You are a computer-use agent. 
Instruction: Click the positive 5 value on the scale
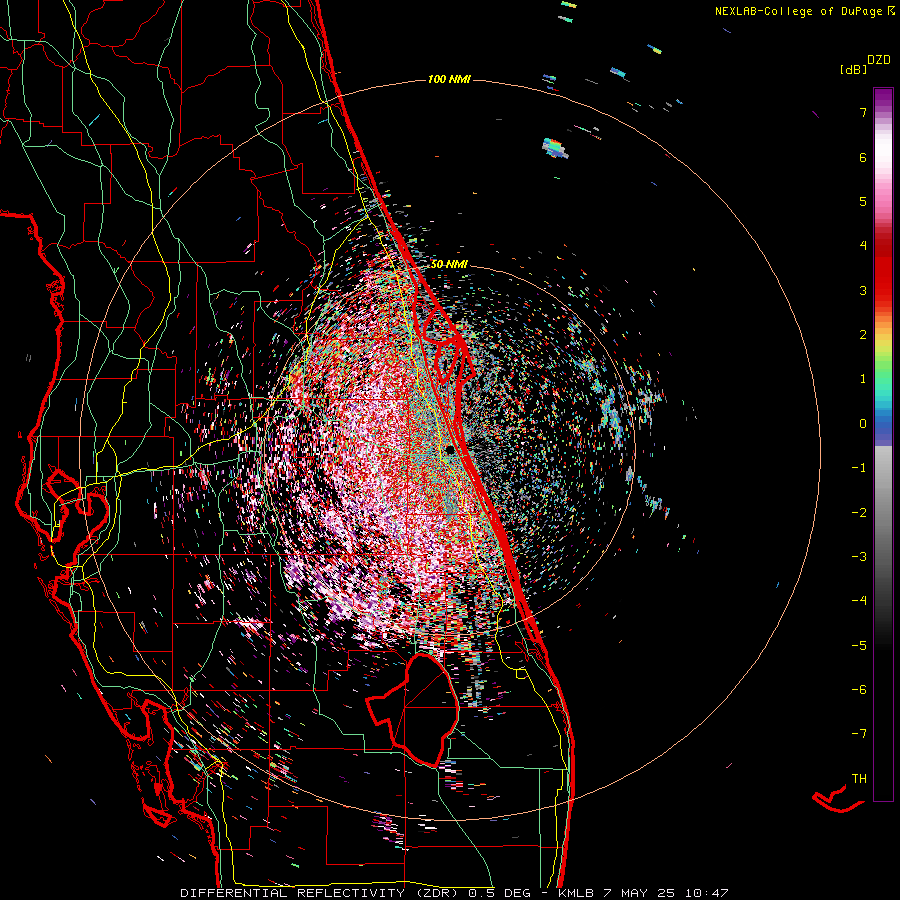click(863, 201)
